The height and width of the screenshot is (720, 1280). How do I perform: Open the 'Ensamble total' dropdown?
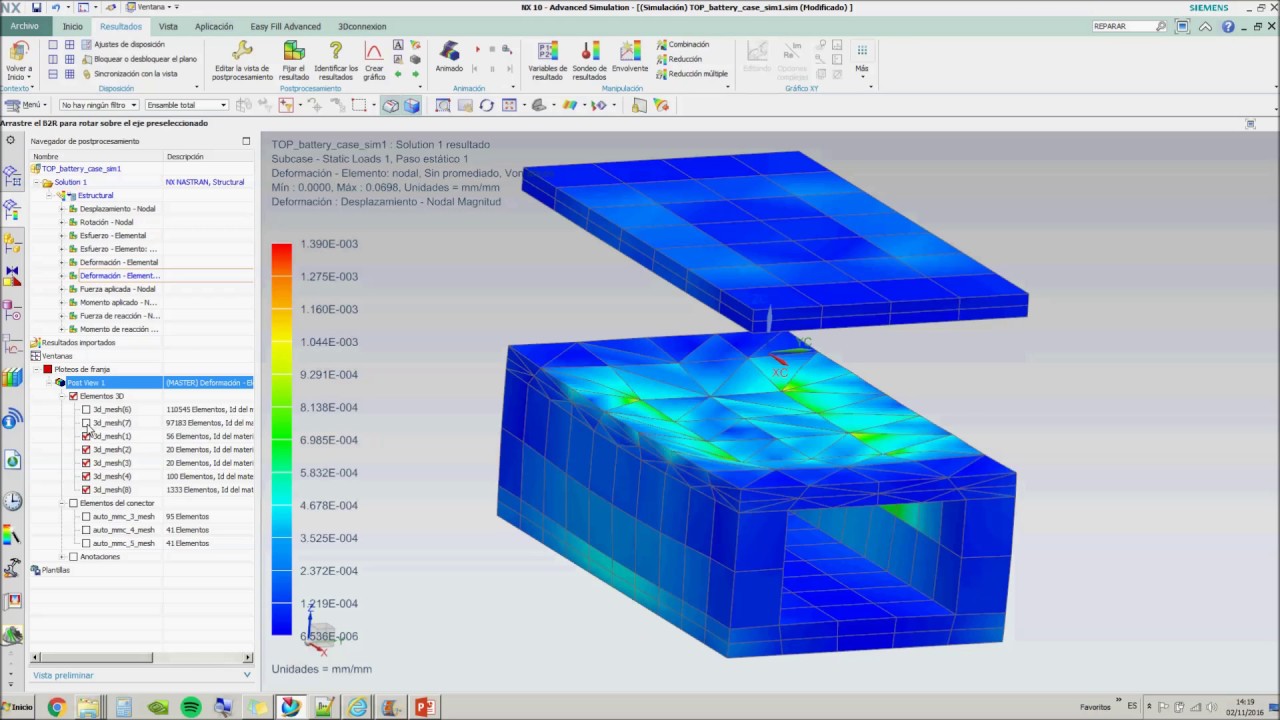tap(186, 105)
